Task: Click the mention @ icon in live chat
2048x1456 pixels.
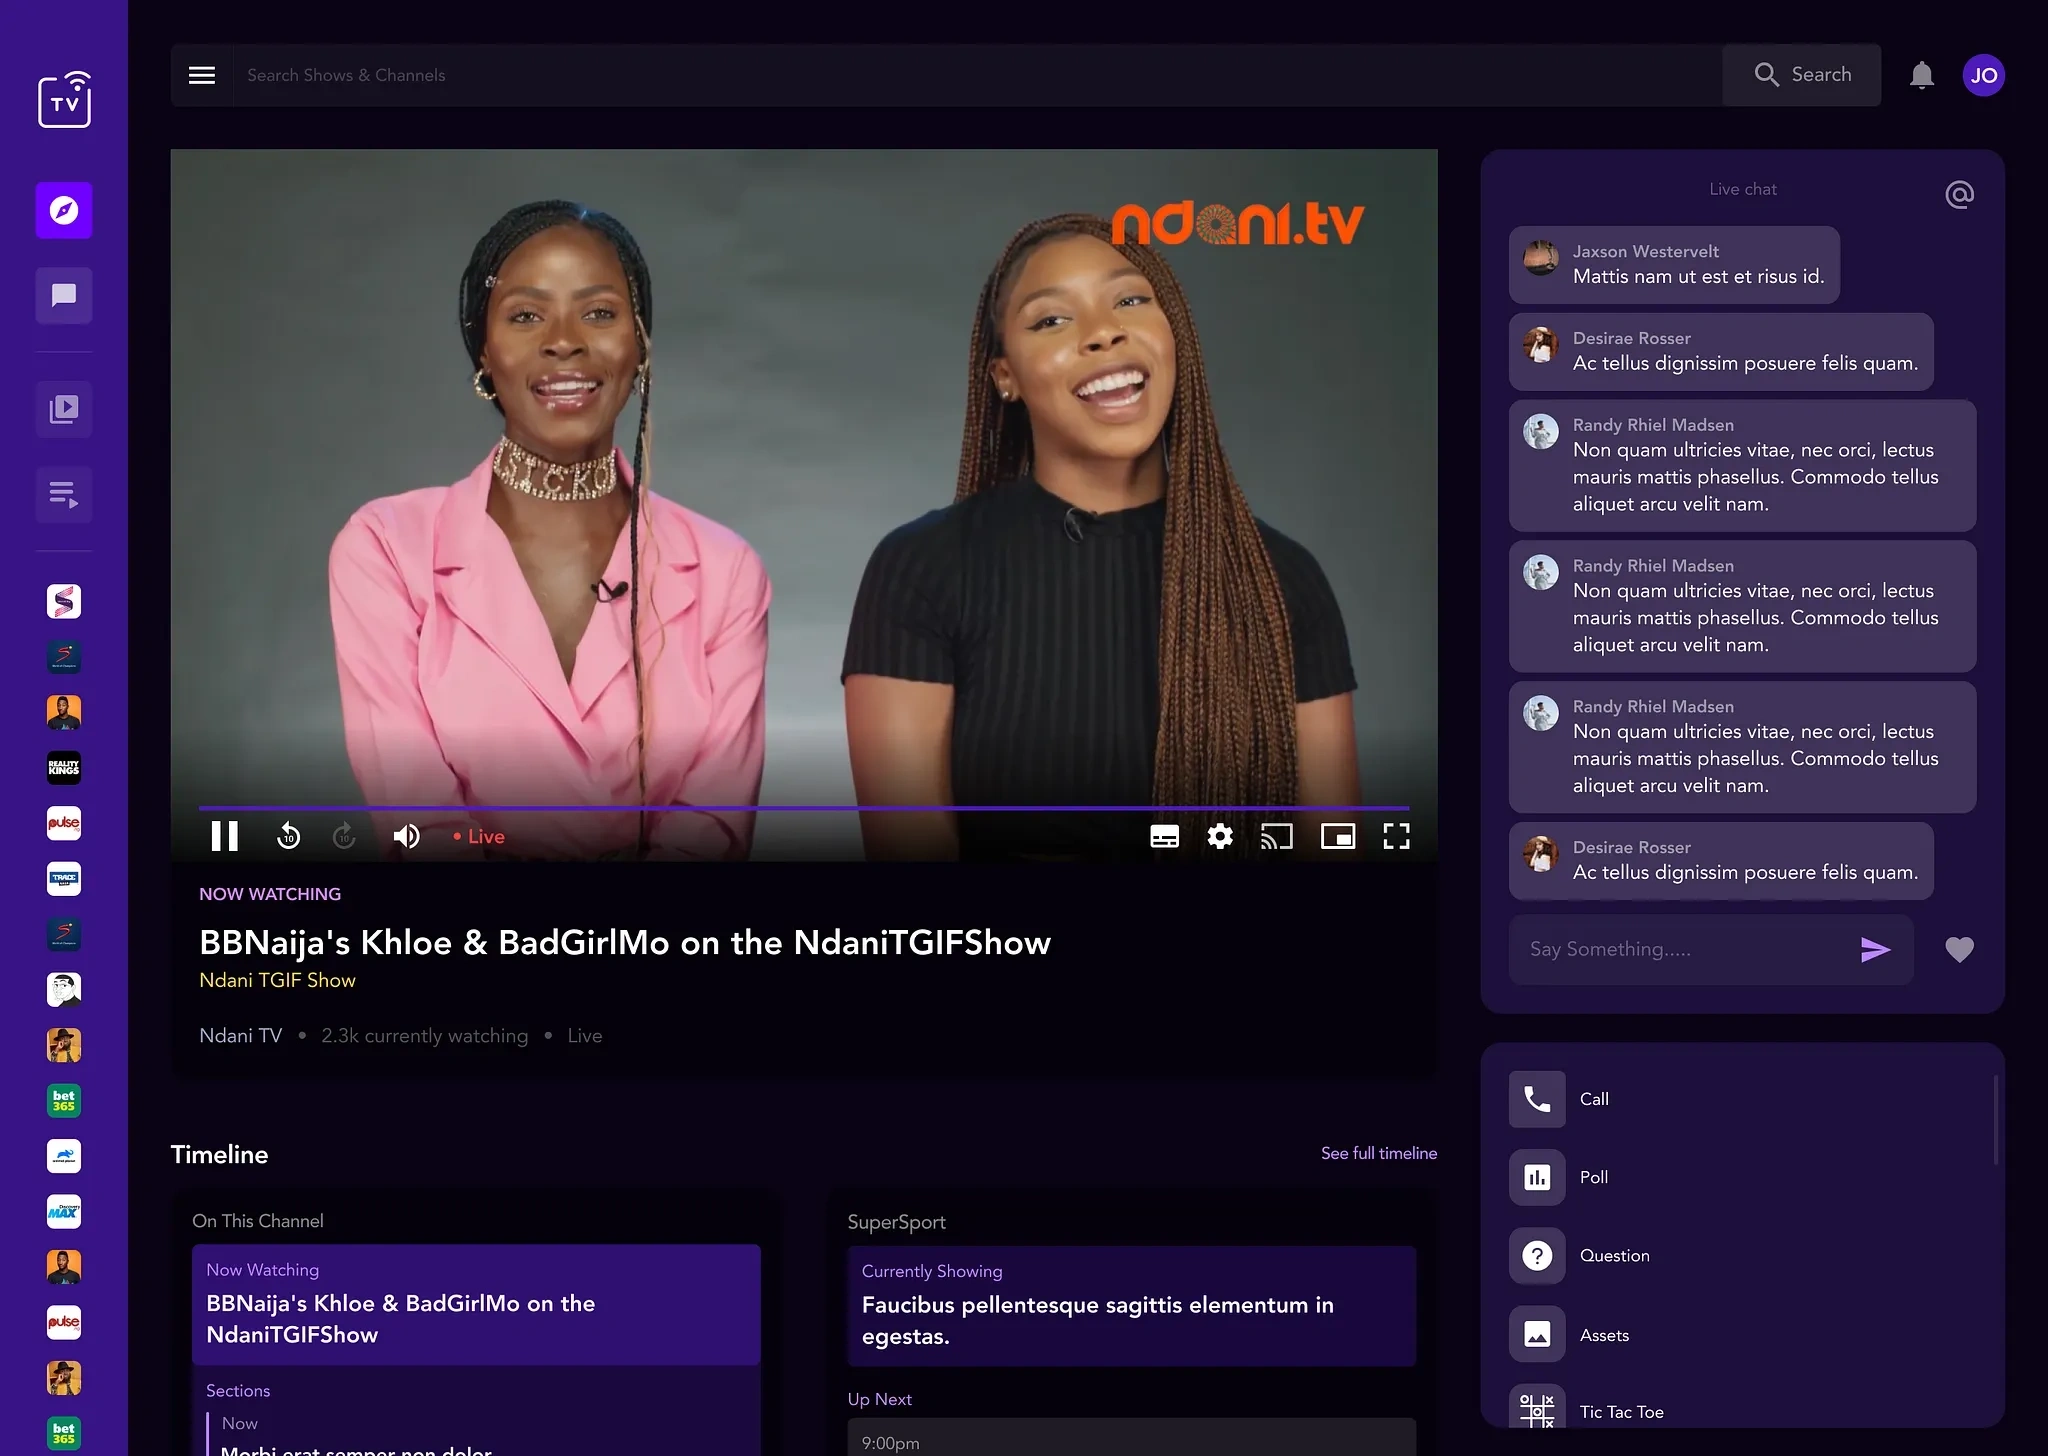Action: point(1959,194)
